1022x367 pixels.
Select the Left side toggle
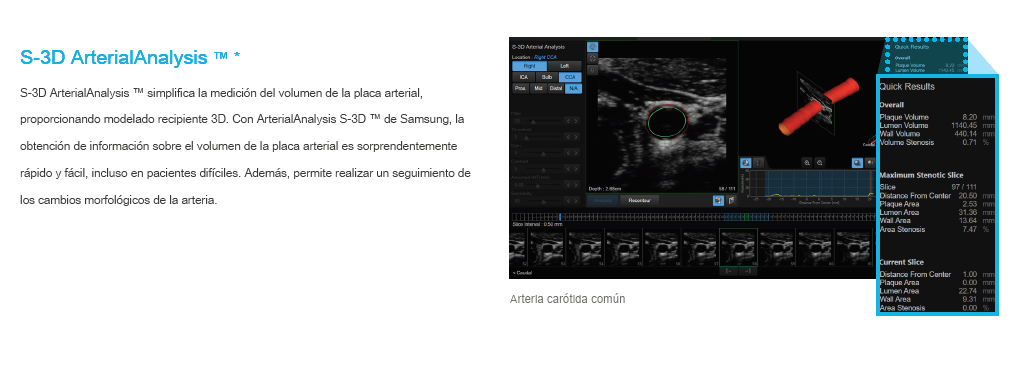564,66
